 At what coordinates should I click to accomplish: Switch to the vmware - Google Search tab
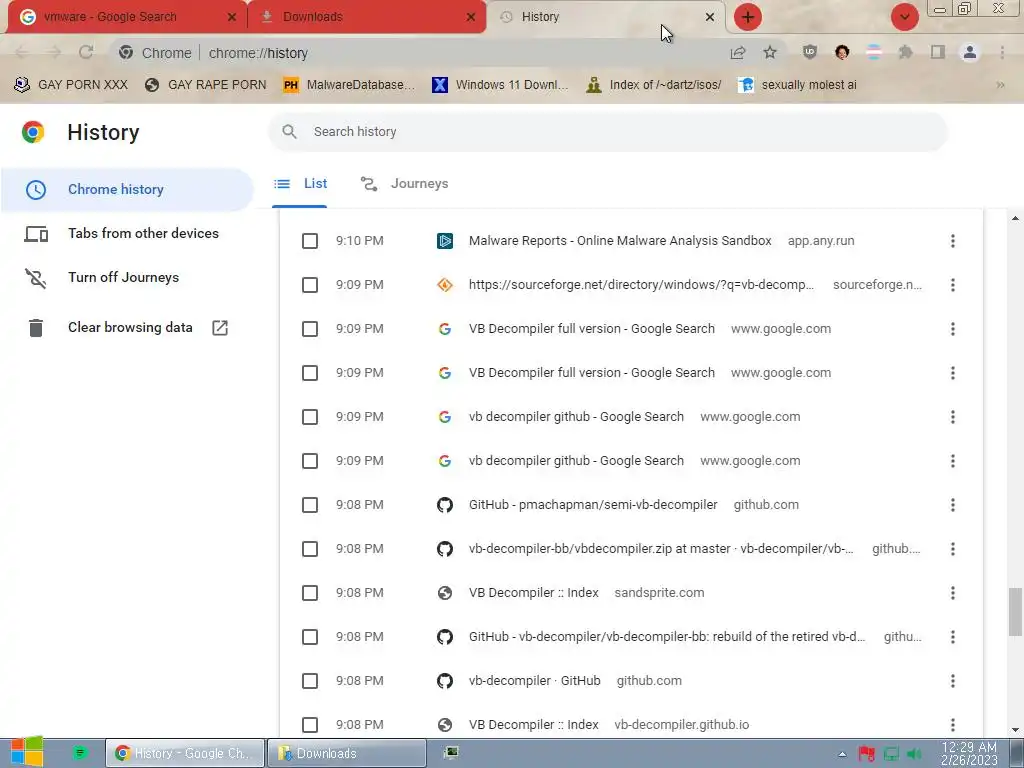[x=127, y=17]
